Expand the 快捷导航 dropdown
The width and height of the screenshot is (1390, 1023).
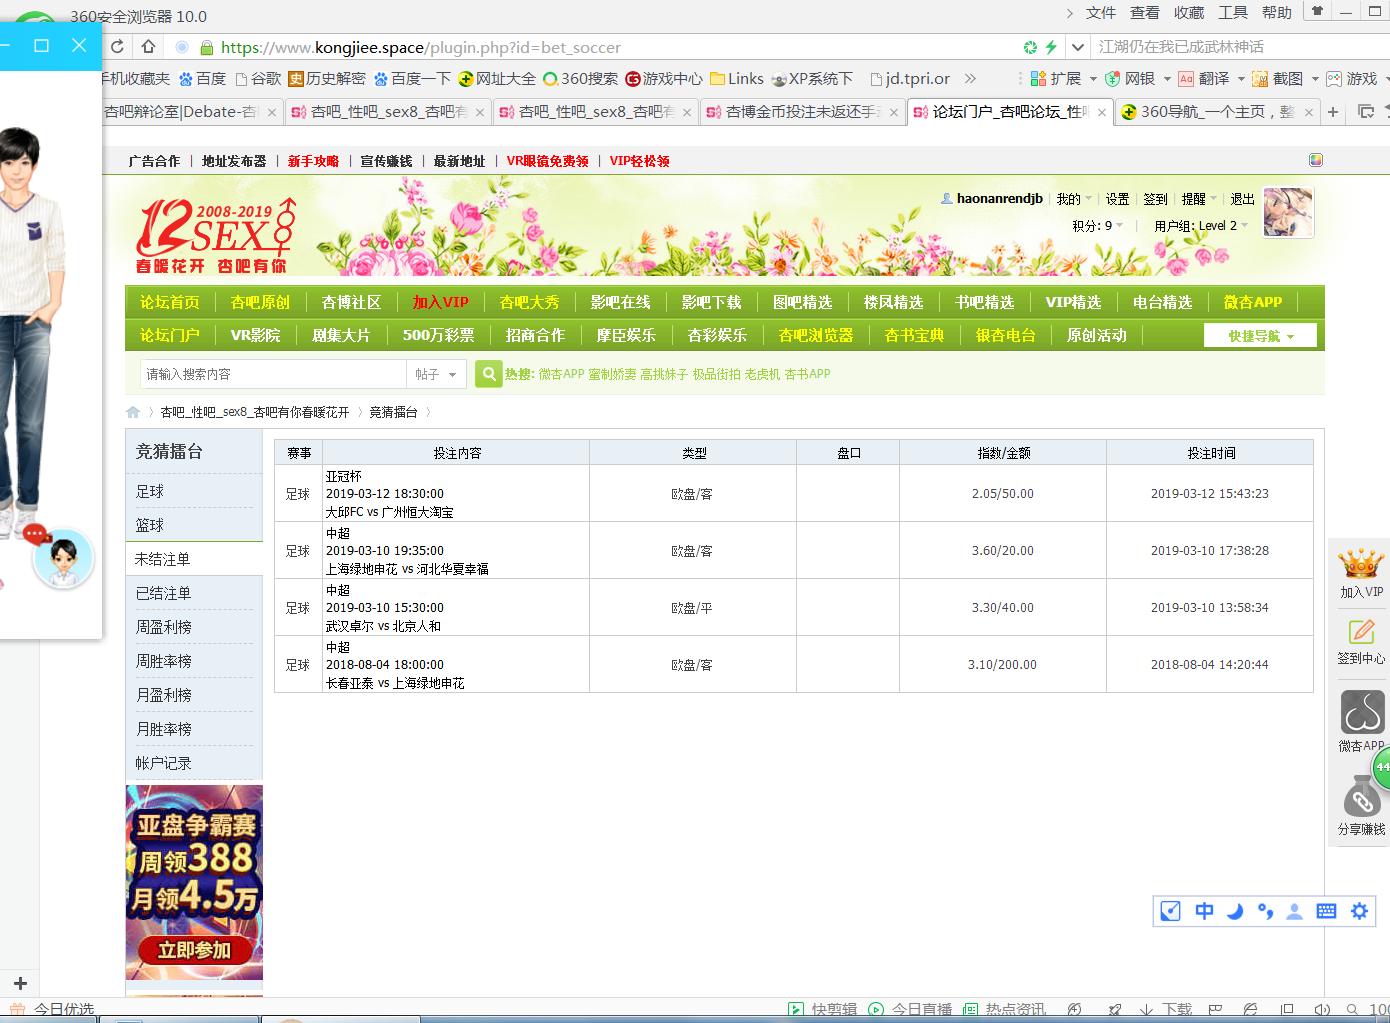tap(1260, 336)
